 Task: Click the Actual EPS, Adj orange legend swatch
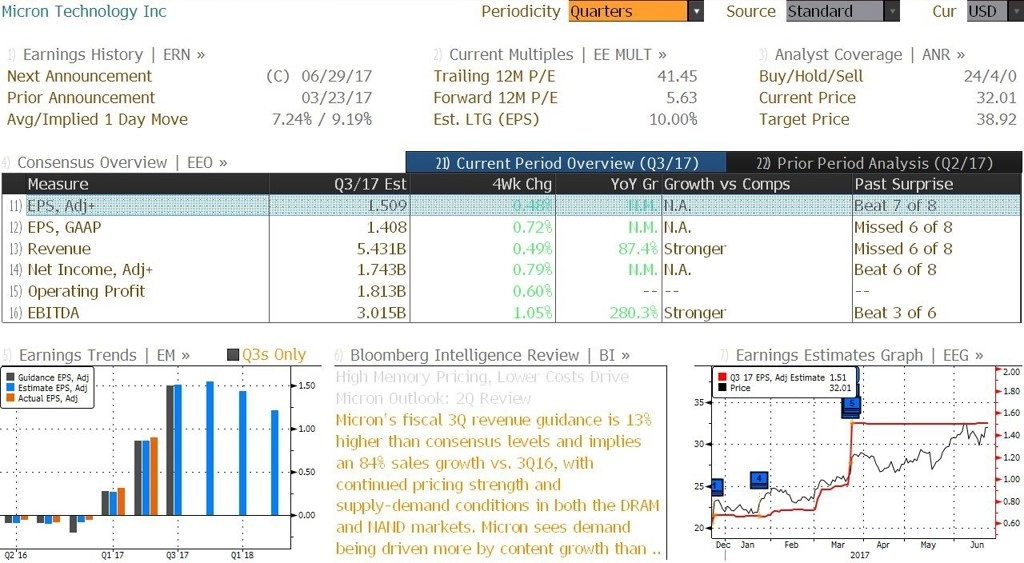pos(10,398)
